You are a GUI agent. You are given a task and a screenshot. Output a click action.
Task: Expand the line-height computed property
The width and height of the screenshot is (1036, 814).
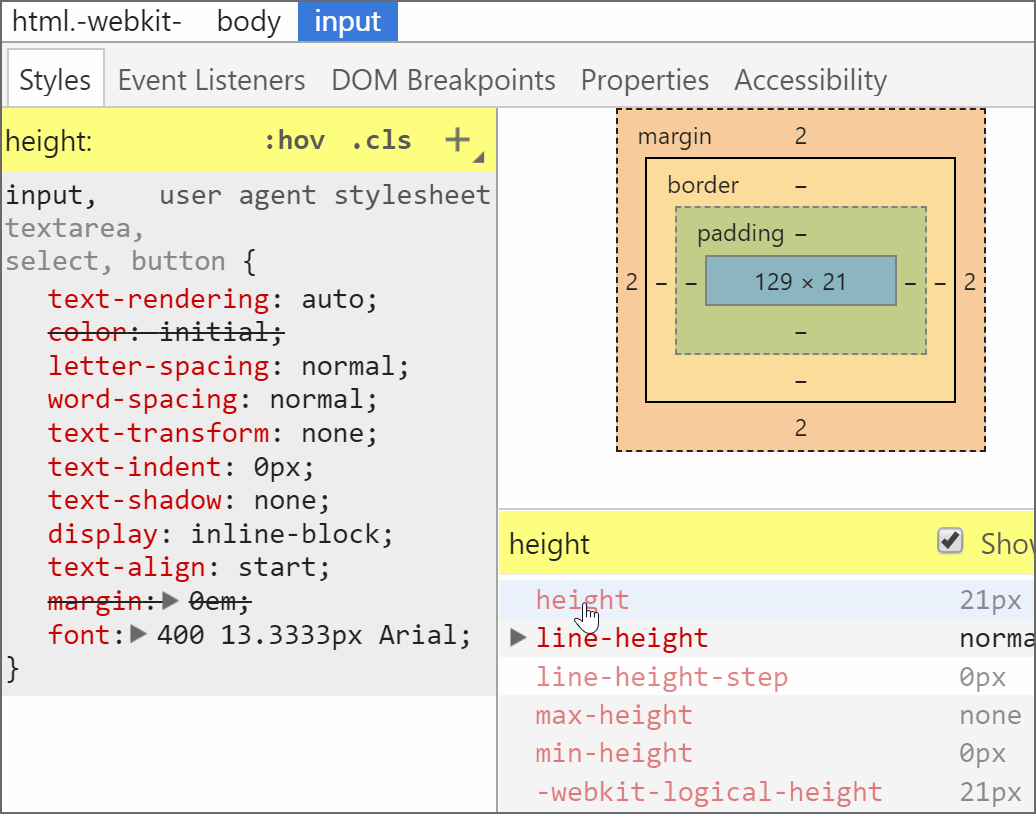click(x=517, y=638)
